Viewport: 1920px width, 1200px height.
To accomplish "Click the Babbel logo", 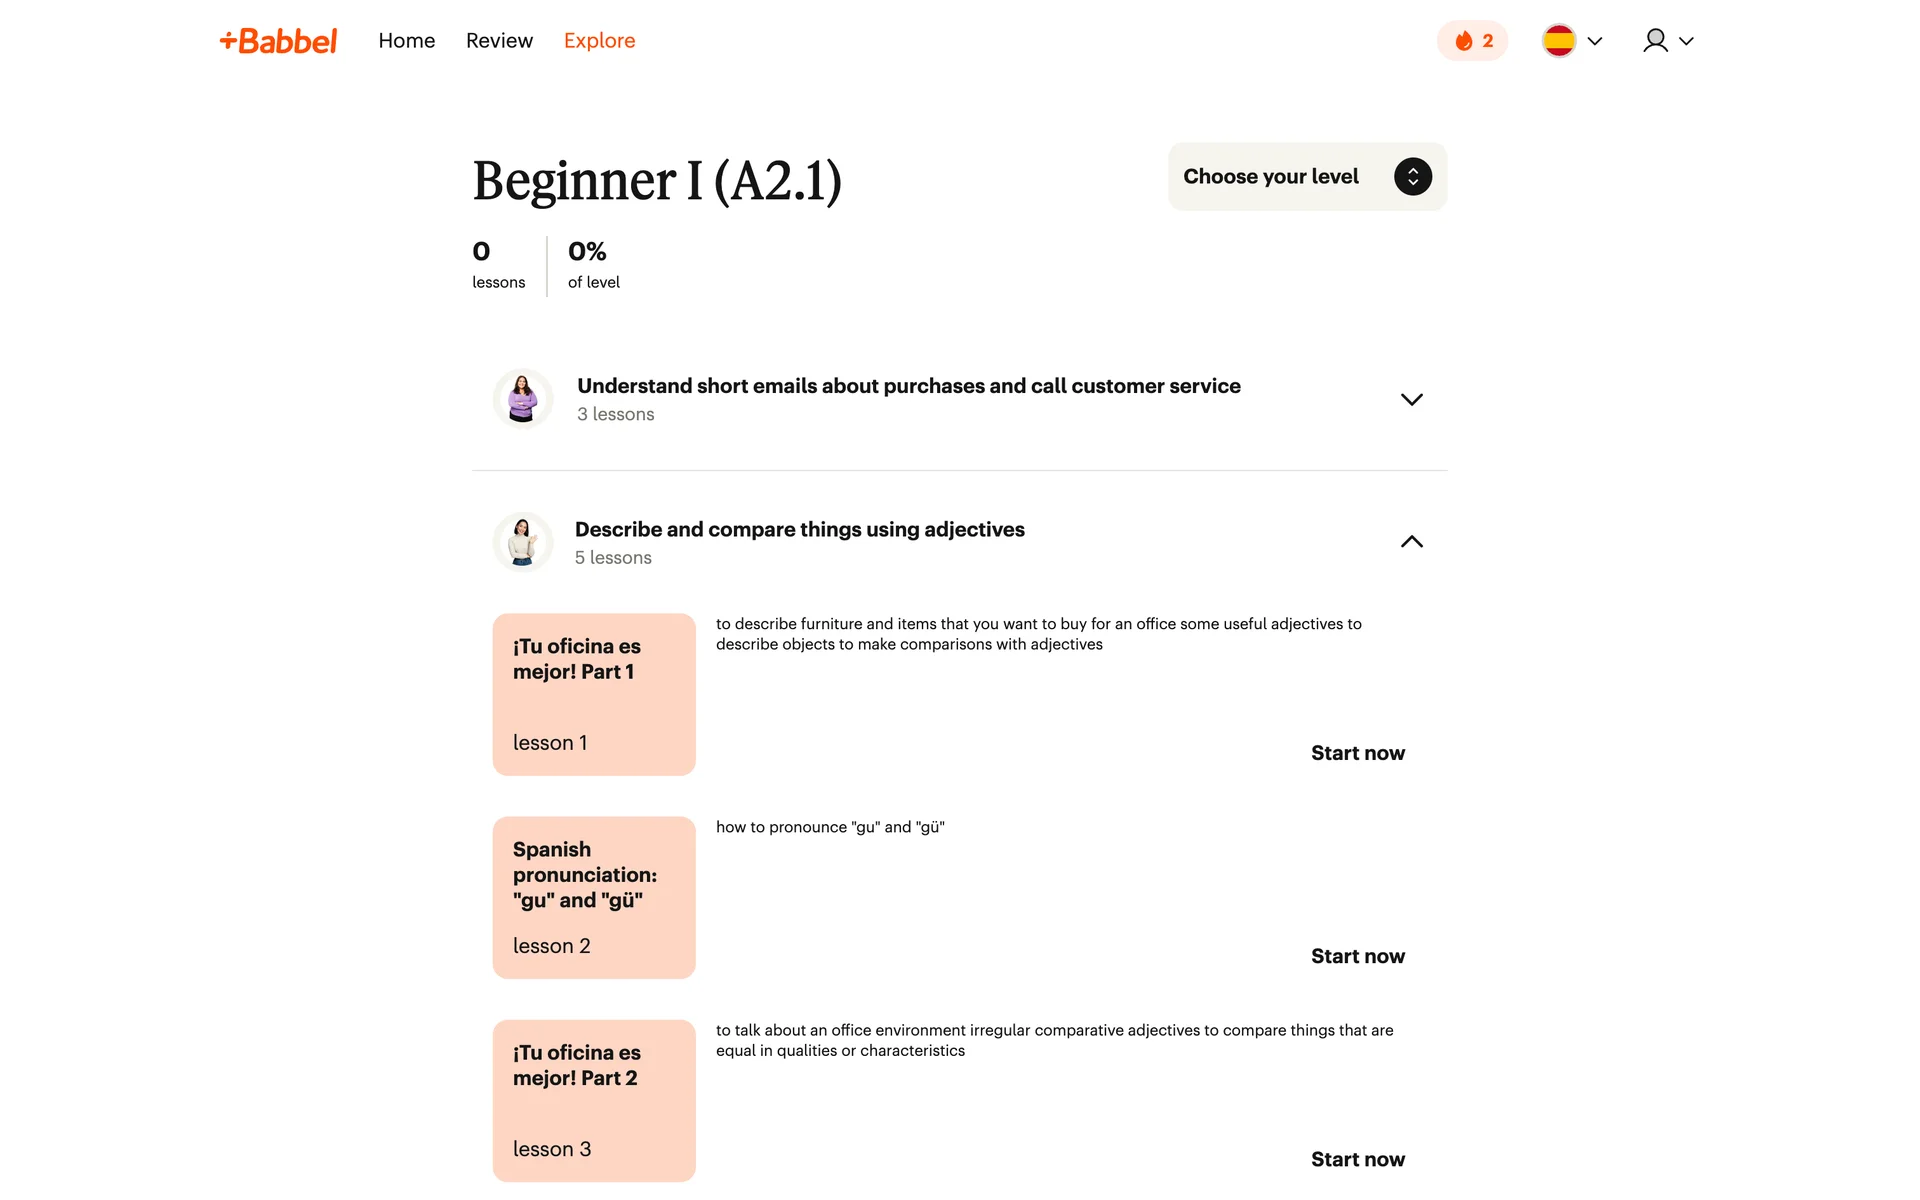I will (x=278, y=41).
